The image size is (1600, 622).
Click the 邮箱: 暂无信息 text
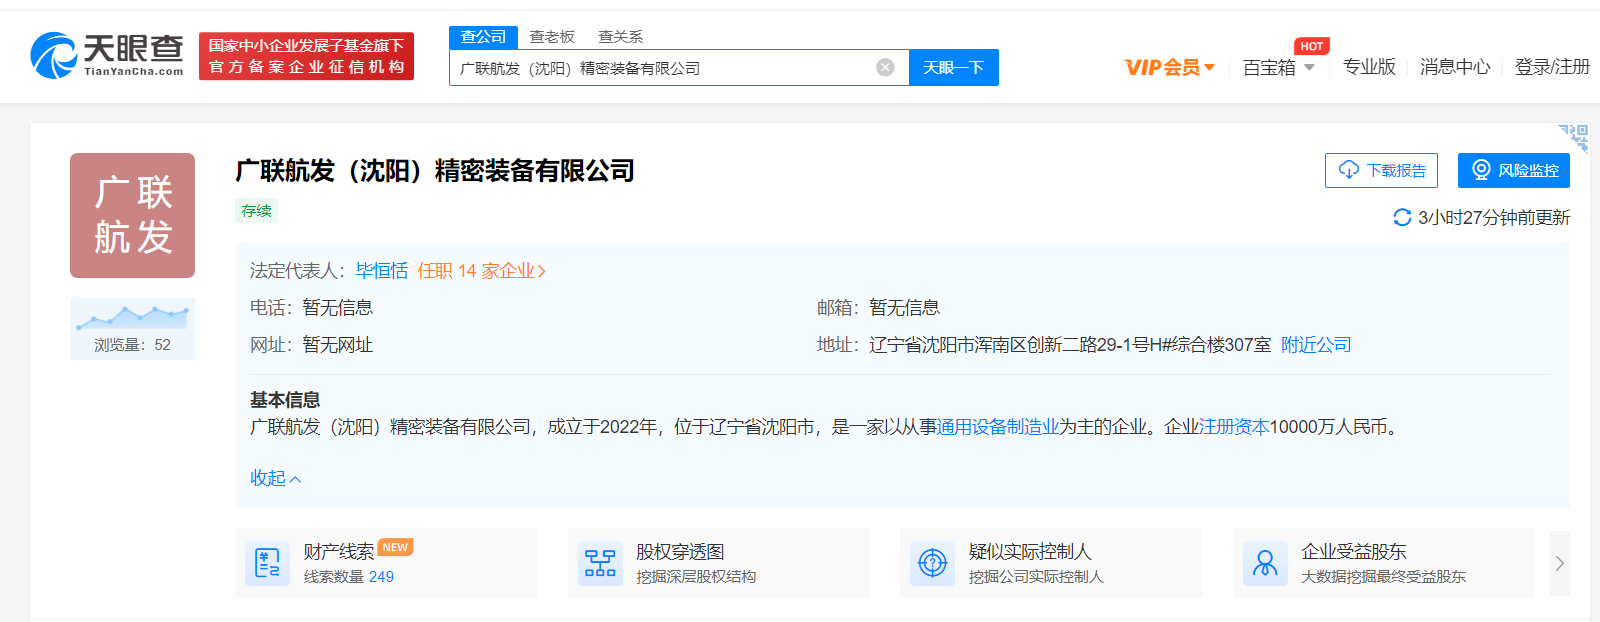coord(878,308)
